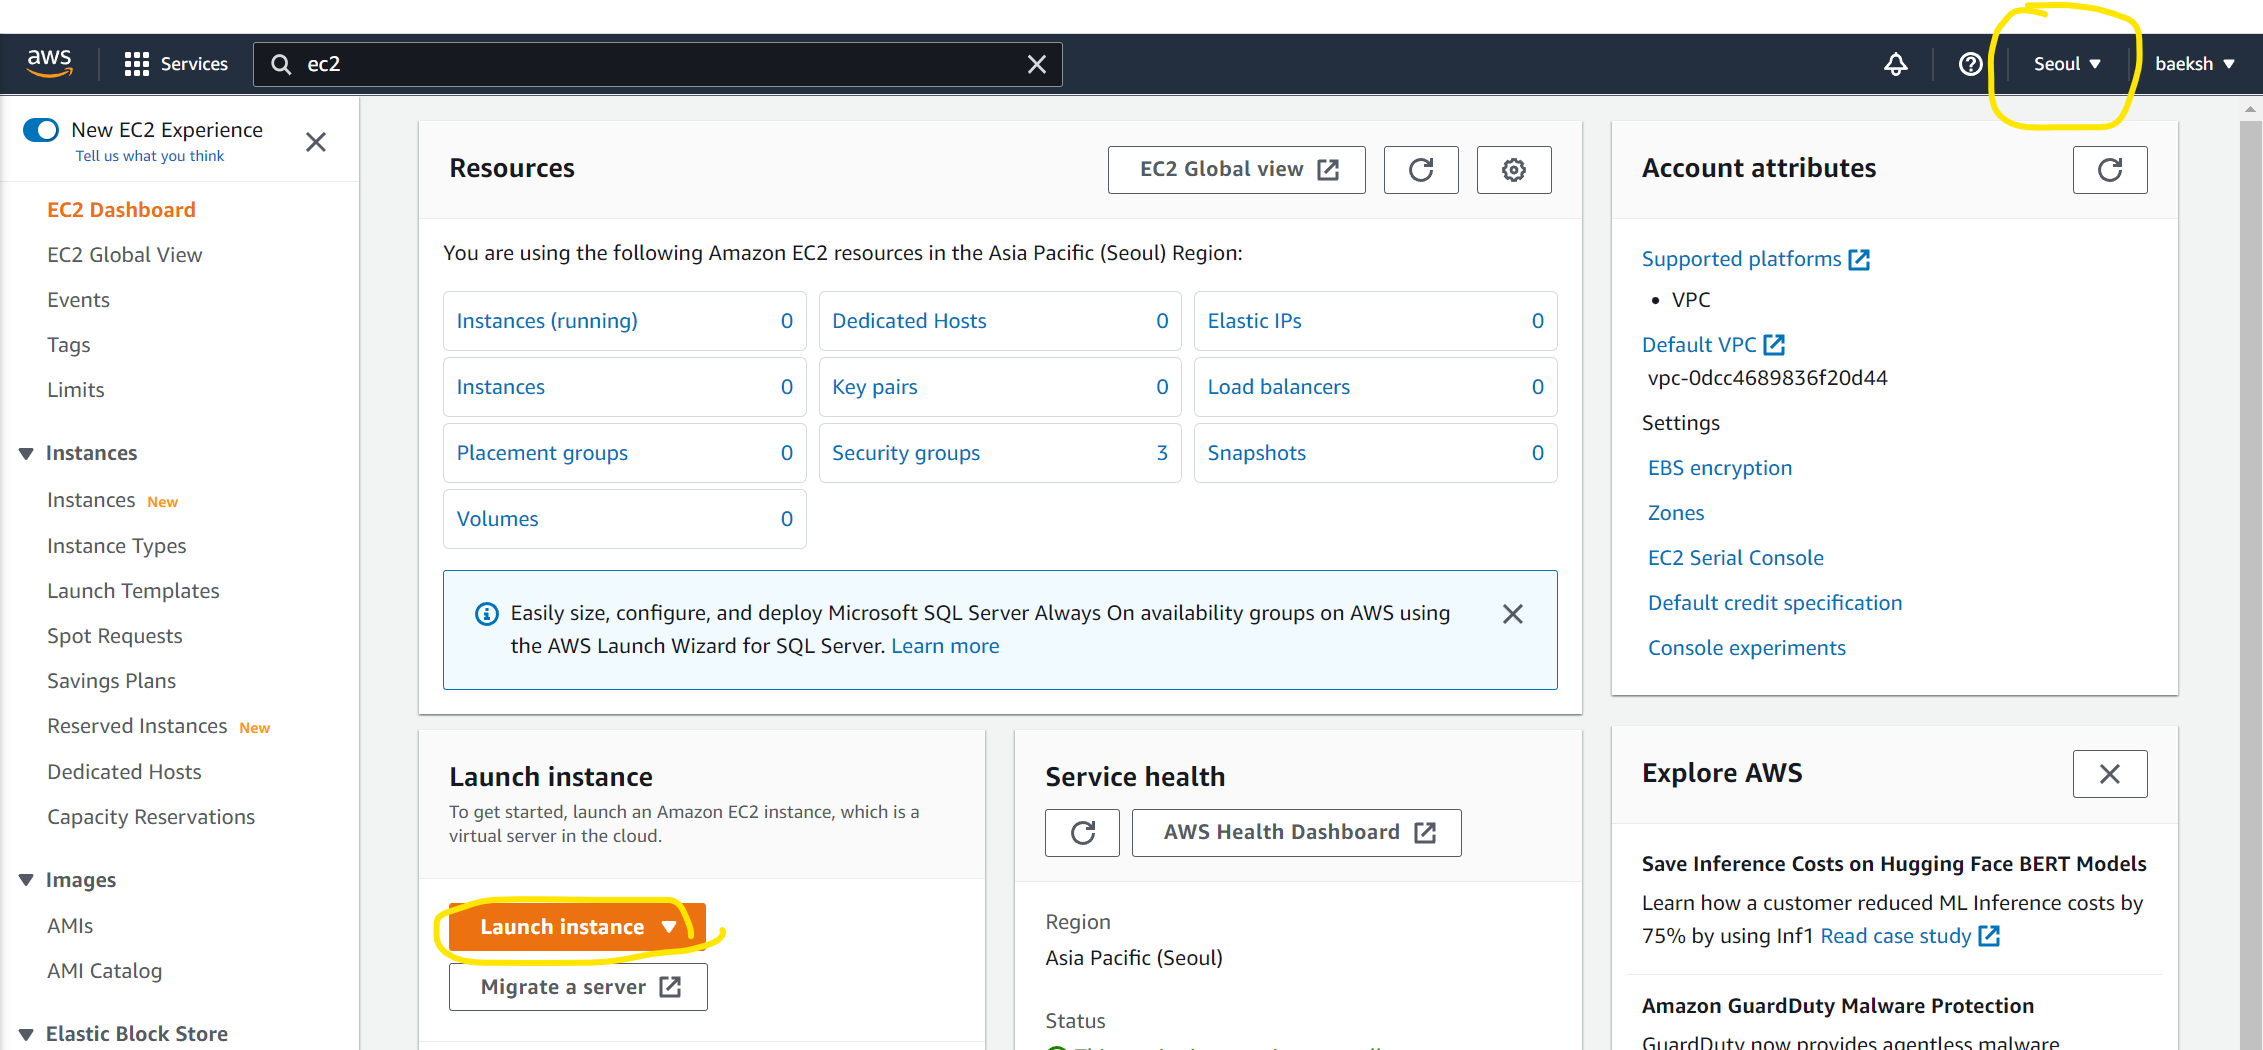
Task: Open Instance Types in sidebar
Action: pos(116,546)
